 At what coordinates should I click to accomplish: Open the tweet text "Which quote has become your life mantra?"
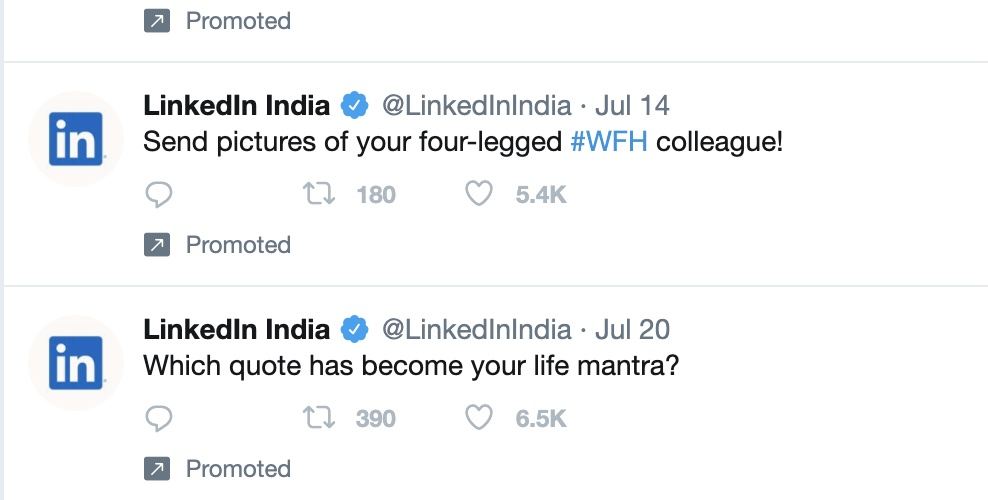411,366
